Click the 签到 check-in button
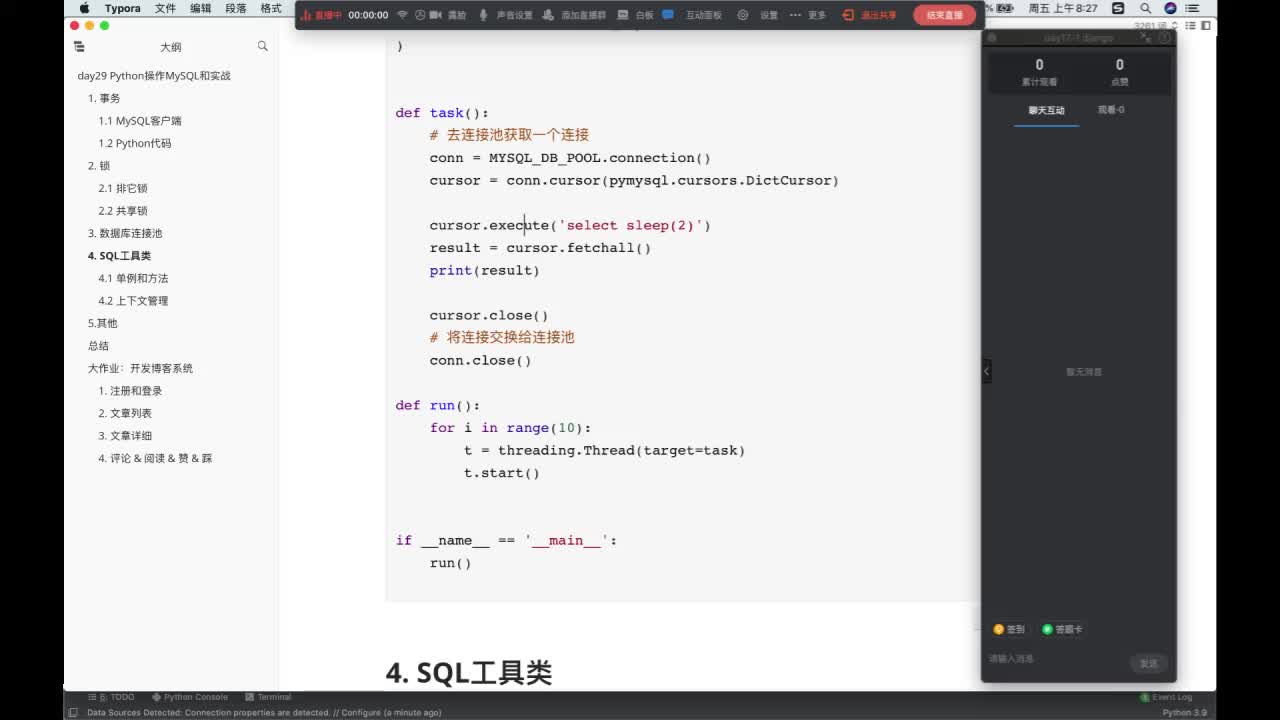Viewport: 1280px width, 720px height. click(1009, 629)
